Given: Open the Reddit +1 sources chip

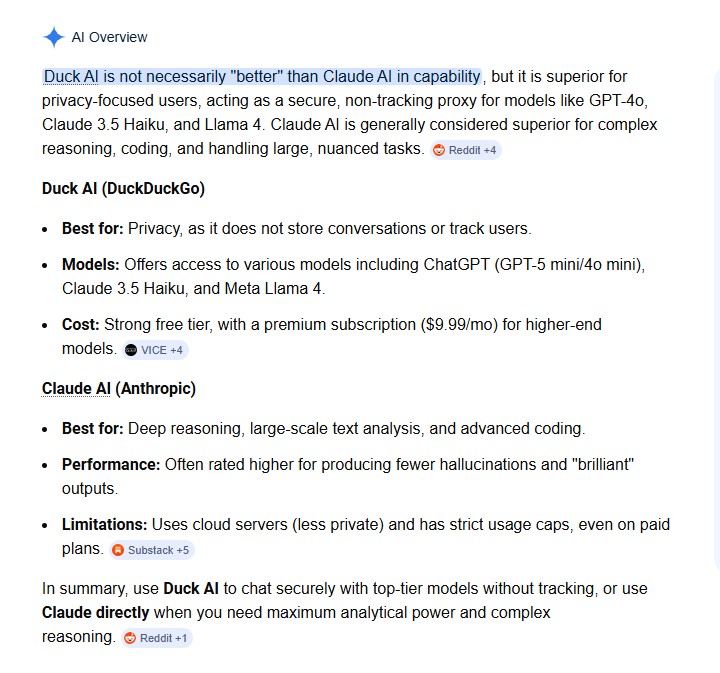Looking at the screenshot, I should pos(156,638).
